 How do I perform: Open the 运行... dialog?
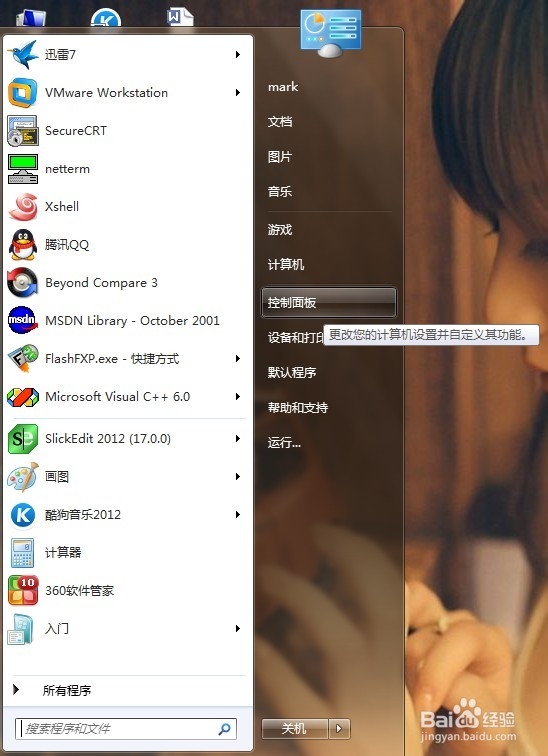click(284, 443)
